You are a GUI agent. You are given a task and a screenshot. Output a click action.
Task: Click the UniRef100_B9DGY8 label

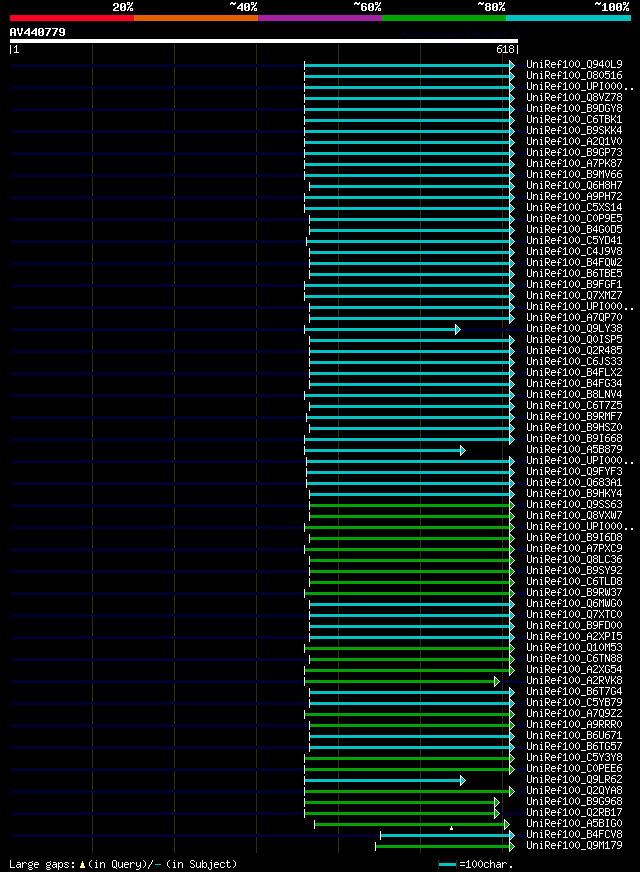tap(574, 108)
